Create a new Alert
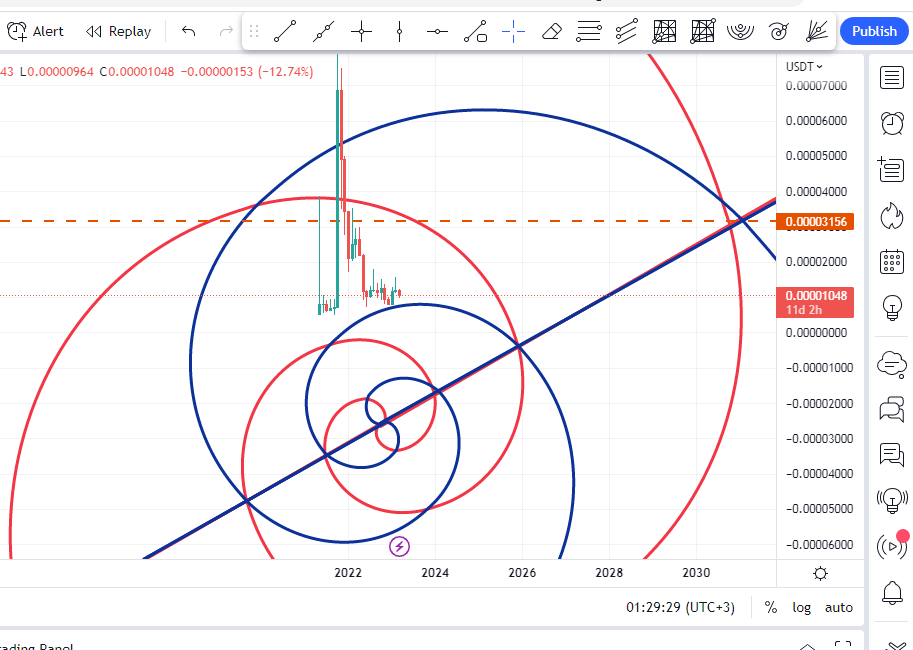 pyautogui.click(x=35, y=31)
